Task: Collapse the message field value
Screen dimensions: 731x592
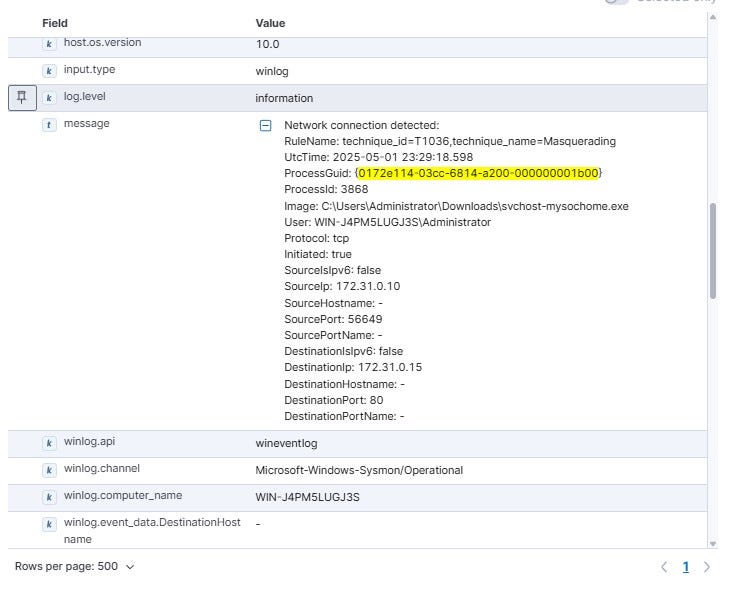Action: click(265, 125)
